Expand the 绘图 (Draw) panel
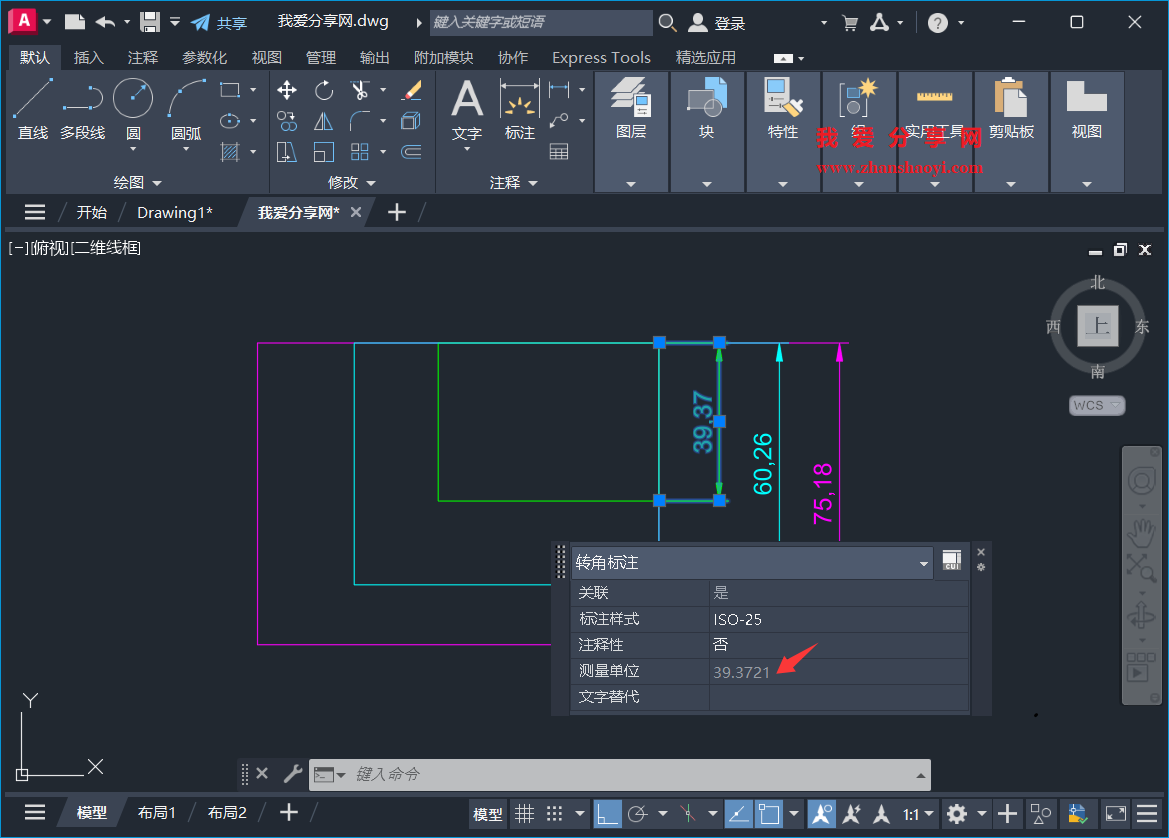 [138, 182]
